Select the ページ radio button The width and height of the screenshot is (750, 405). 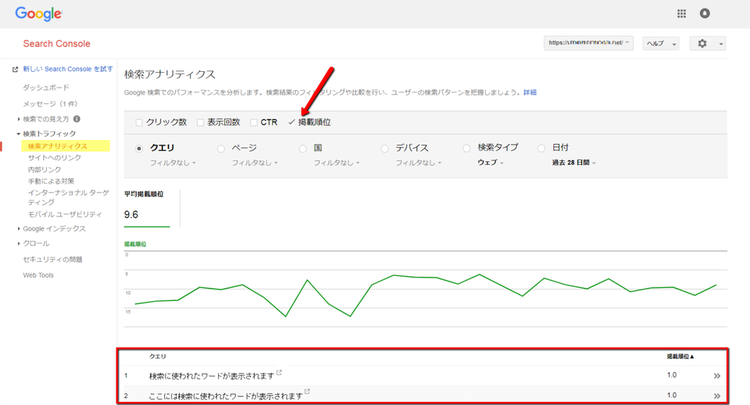click(x=221, y=149)
